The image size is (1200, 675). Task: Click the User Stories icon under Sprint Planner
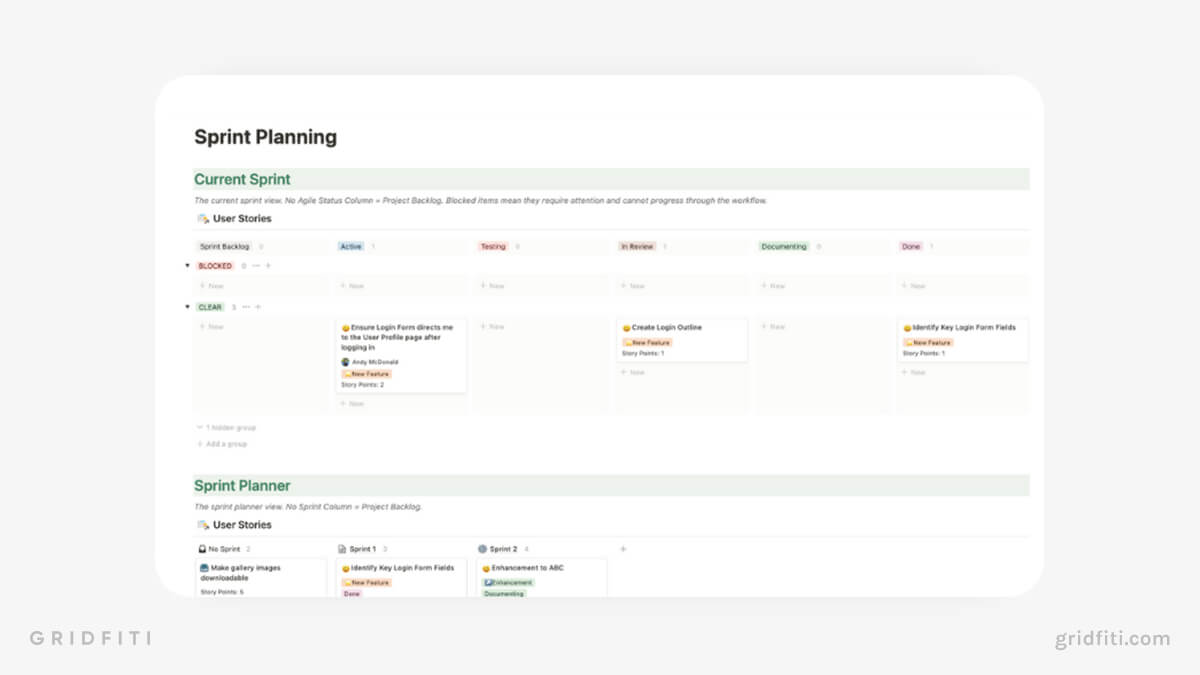point(203,524)
